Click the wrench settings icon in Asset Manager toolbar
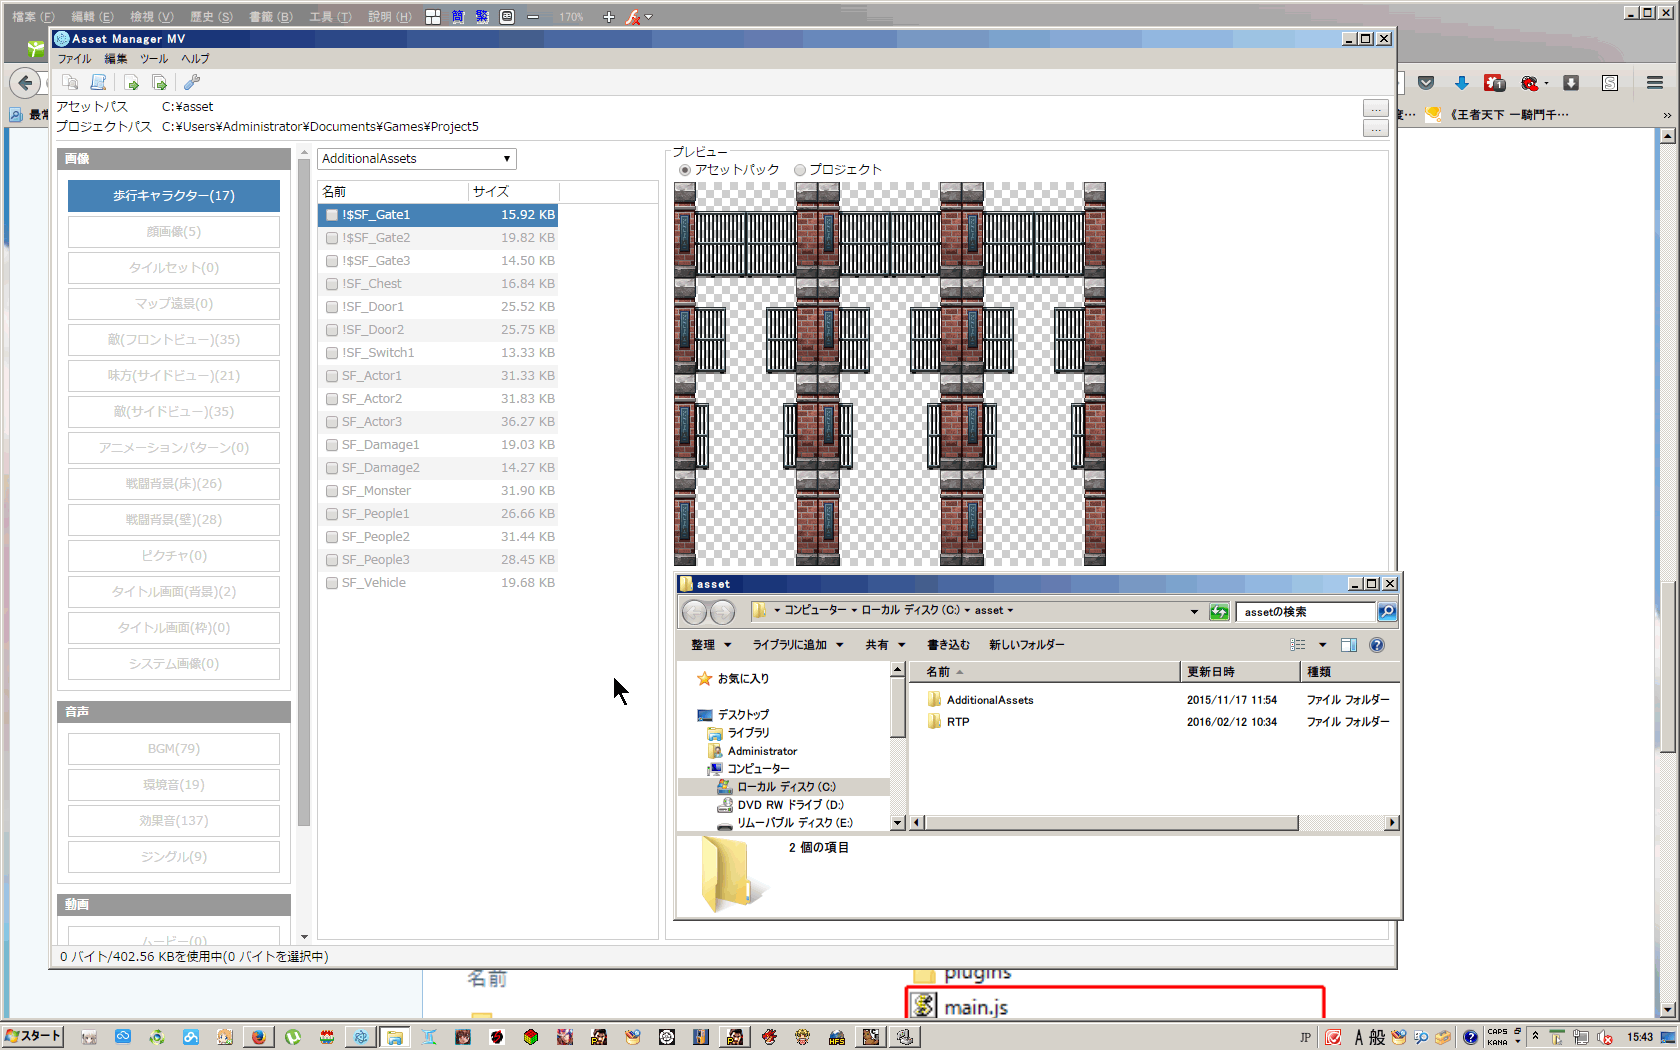The width and height of the screenshot is (1680, 1050). (x=192, y=82)
